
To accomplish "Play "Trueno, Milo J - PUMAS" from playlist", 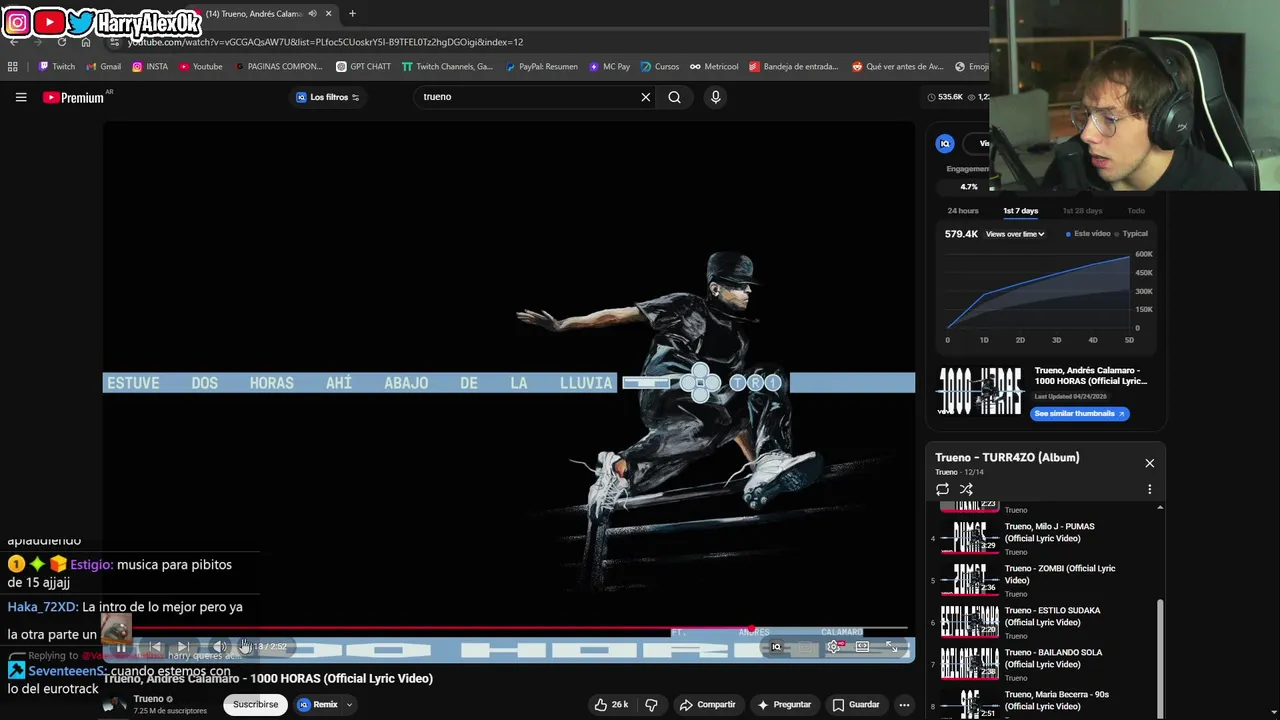I will coord(1043,538).
